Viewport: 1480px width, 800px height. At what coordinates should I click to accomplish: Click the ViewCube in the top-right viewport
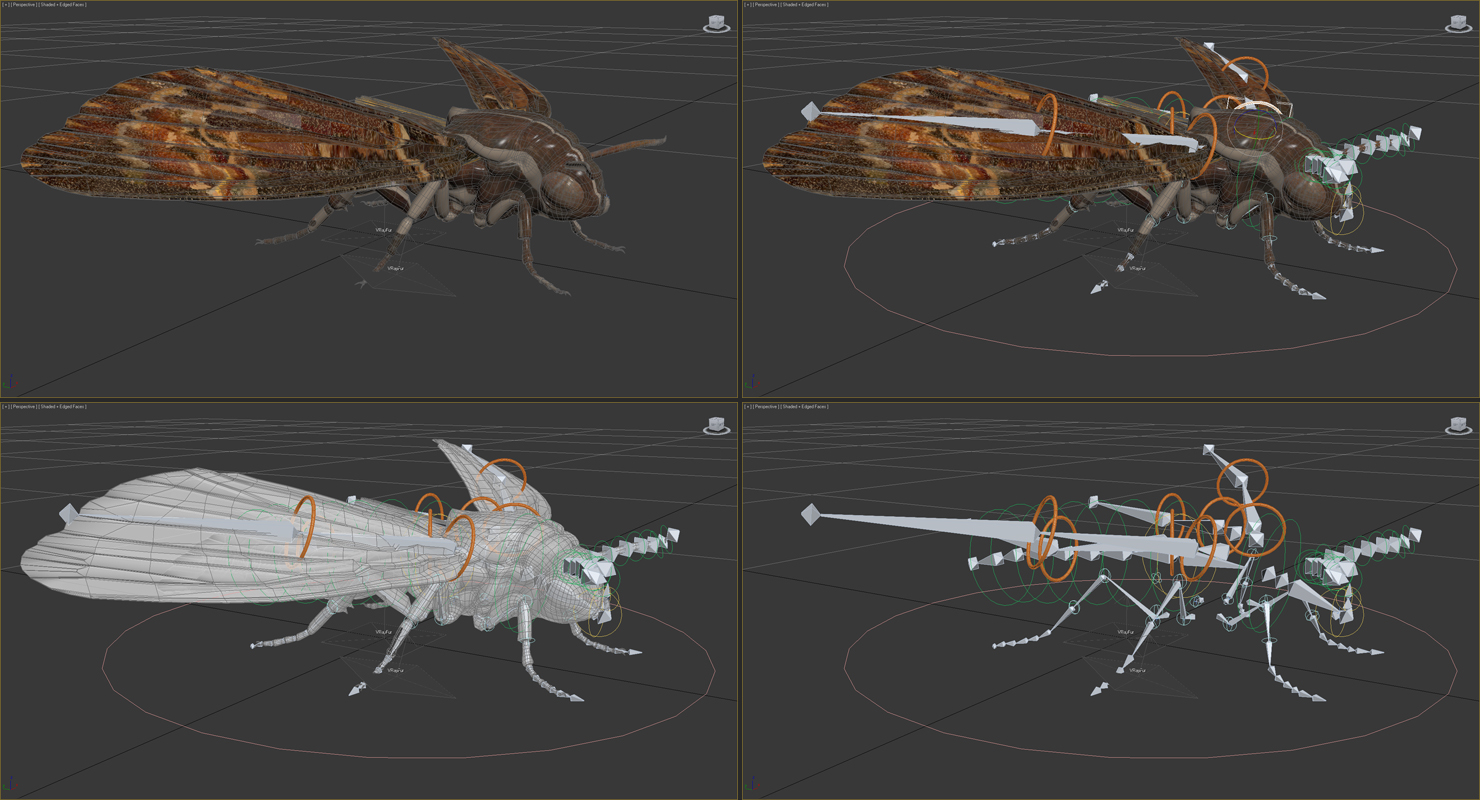1457,23
